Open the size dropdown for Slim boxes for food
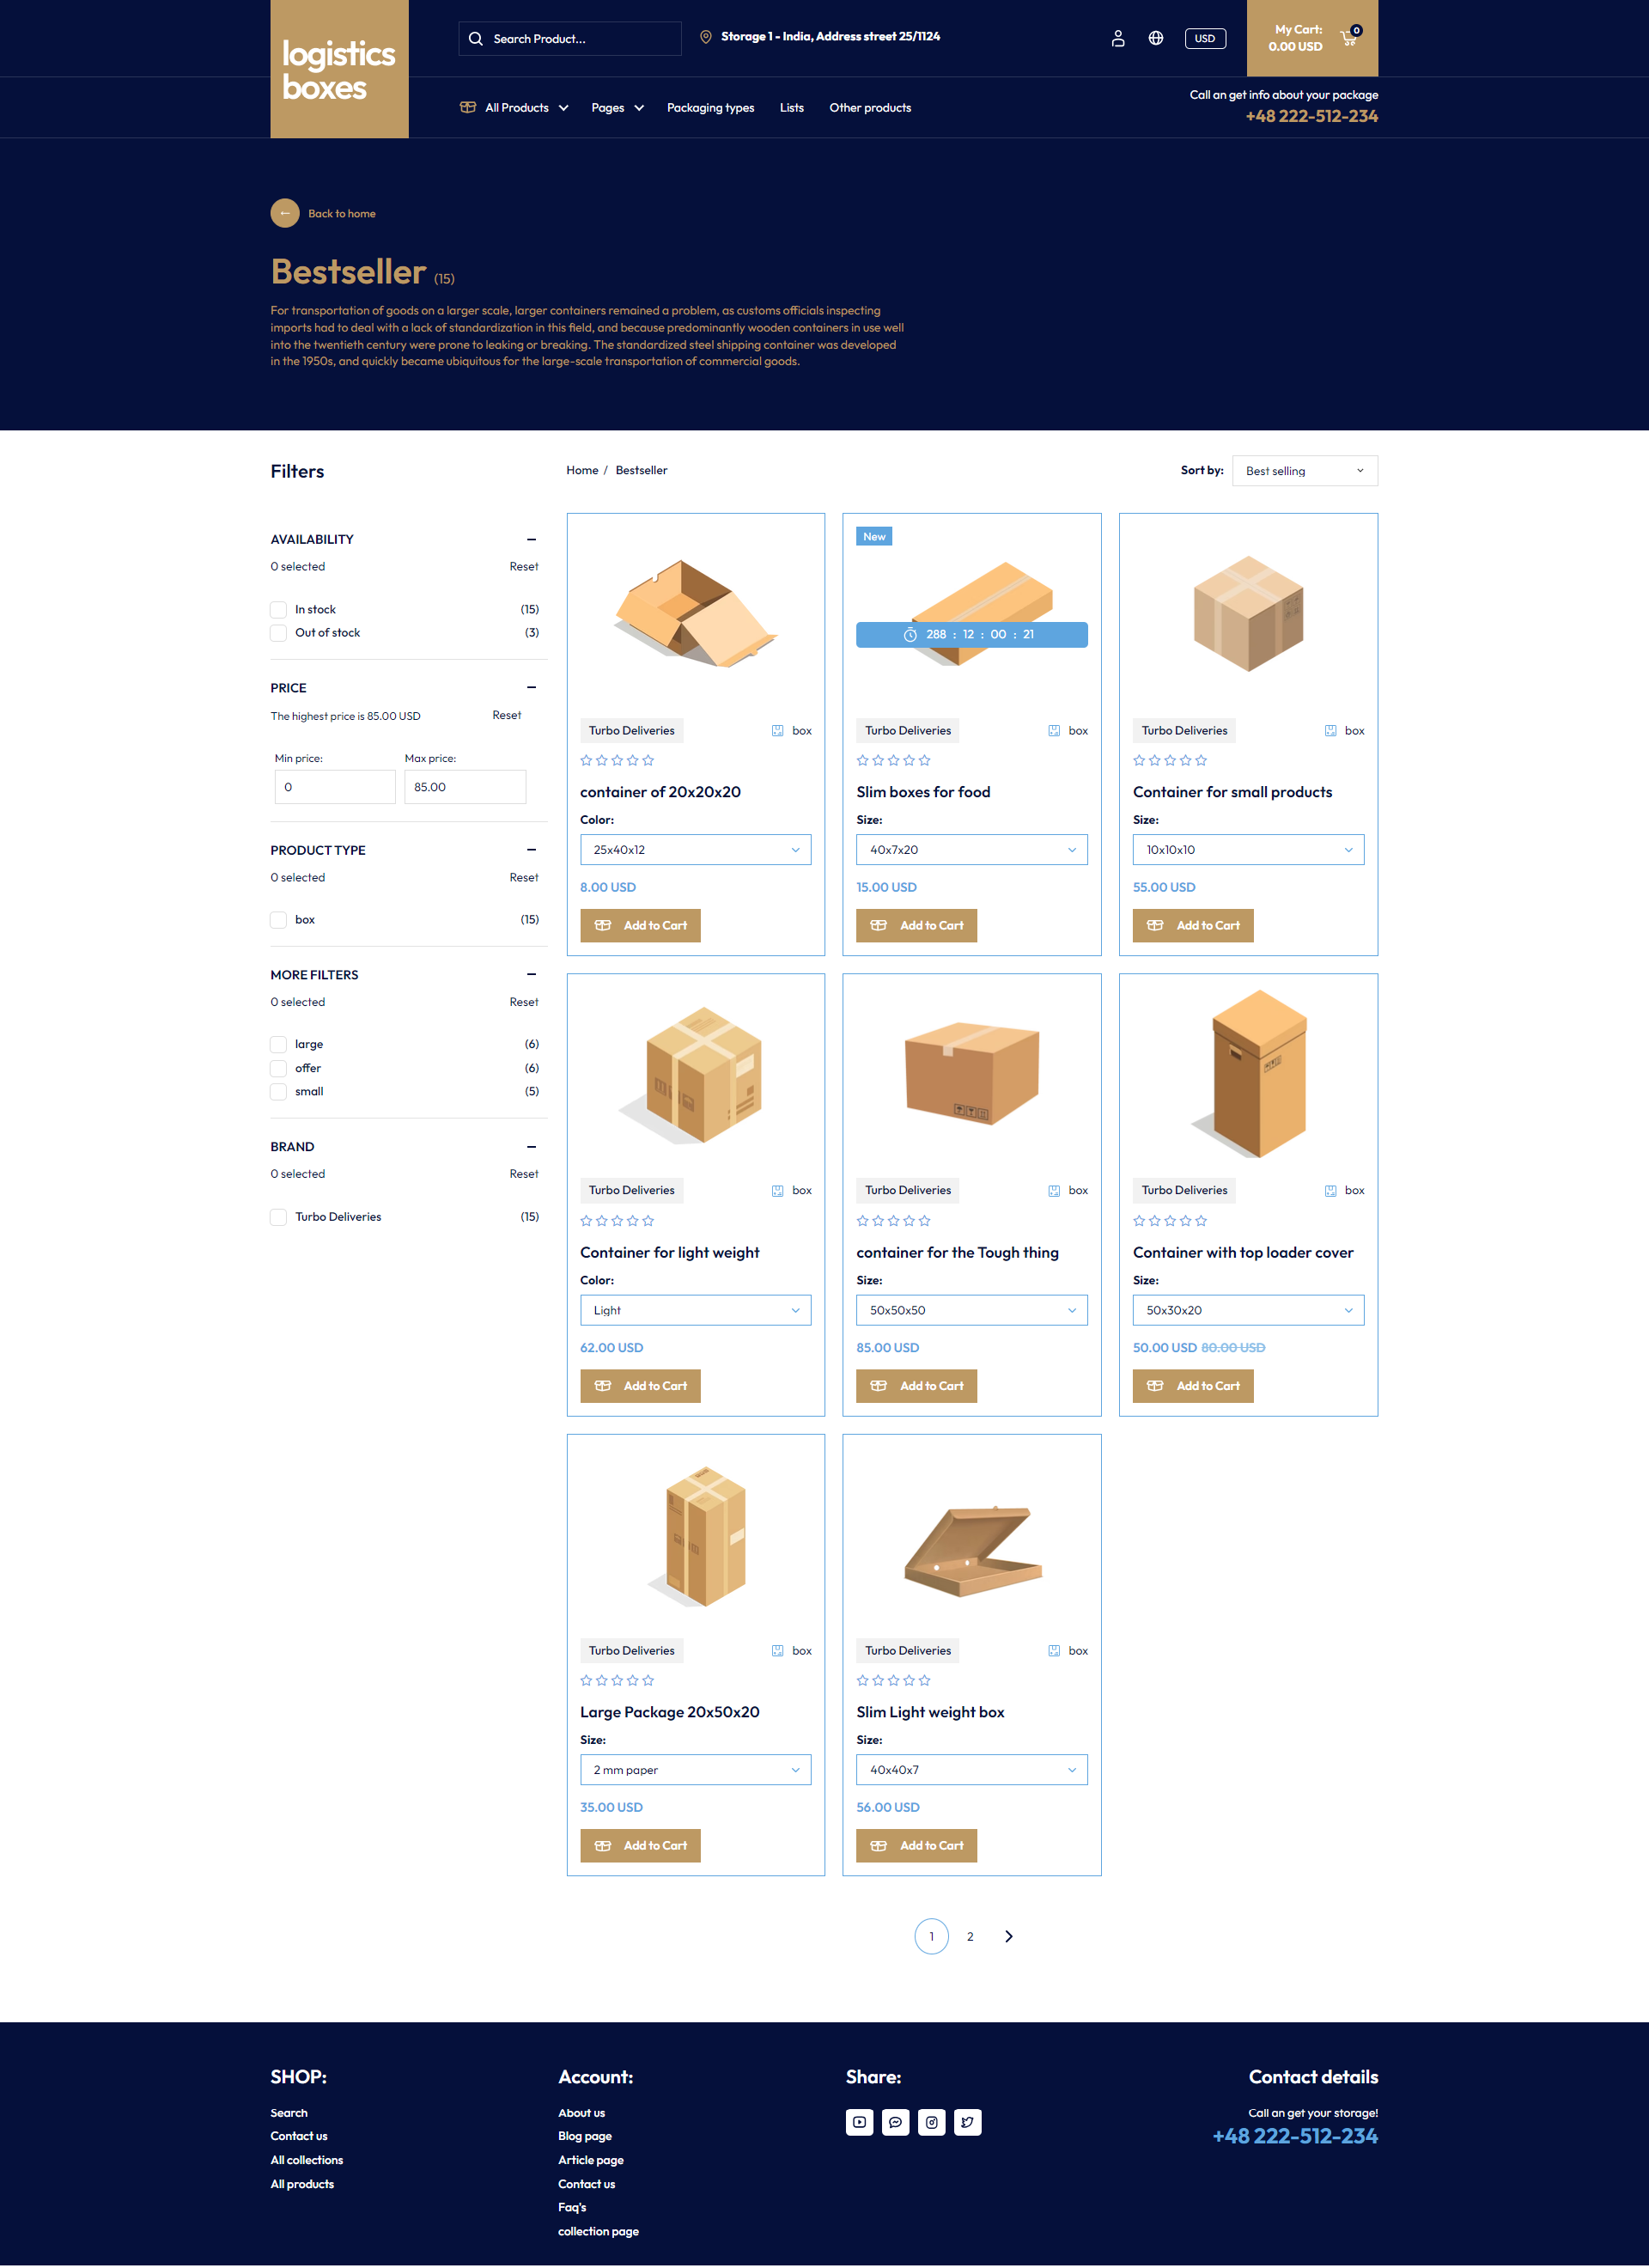Viewport: 1649px width, 2268px height. tap(971, 849)
